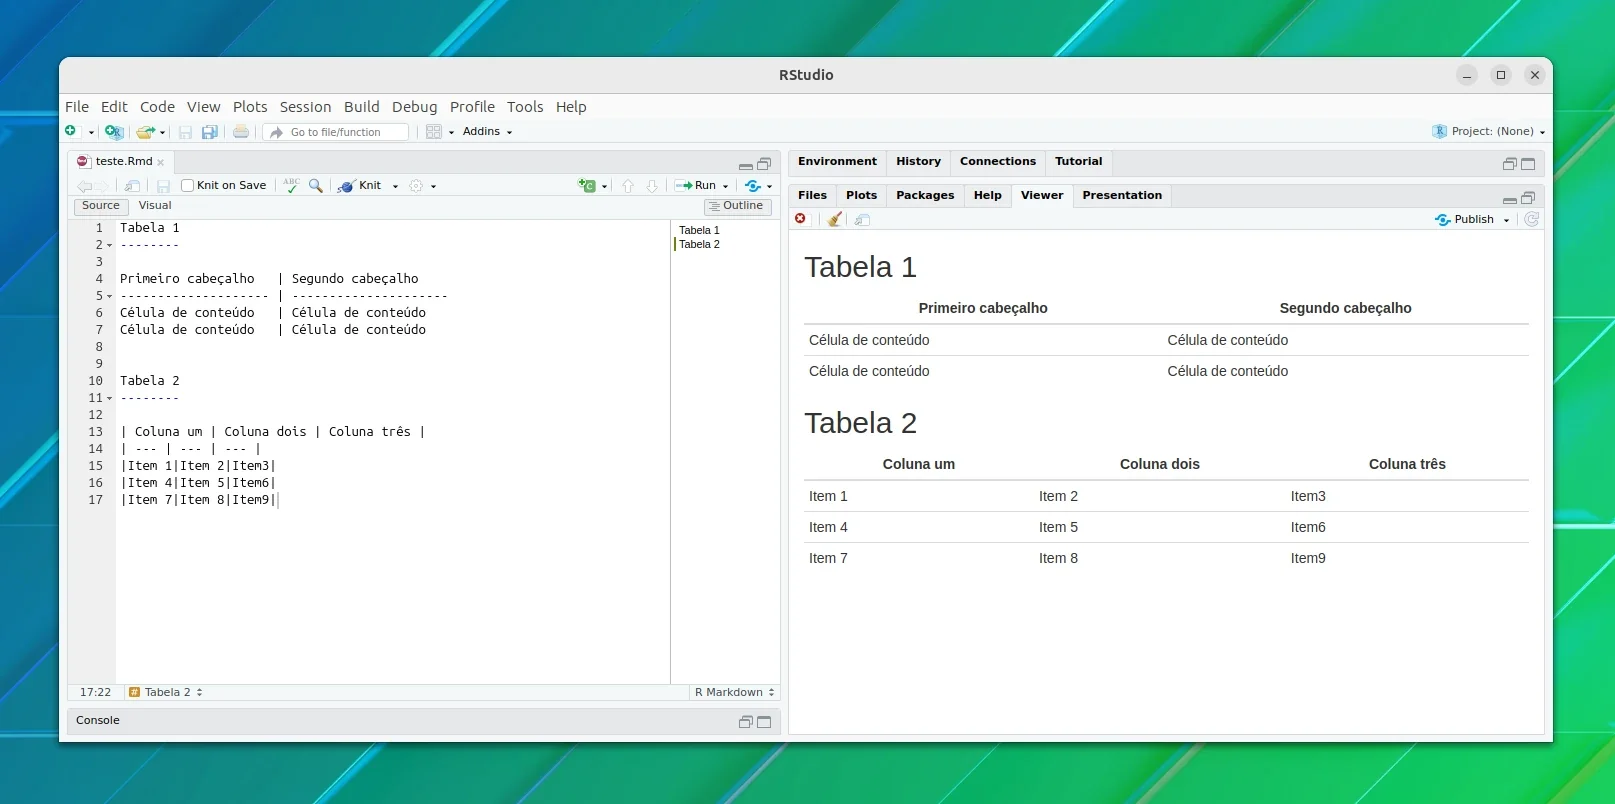Viewport: 1615px width, 804px height.
Task: Show viewer content in new window icon
Action: 863,219
